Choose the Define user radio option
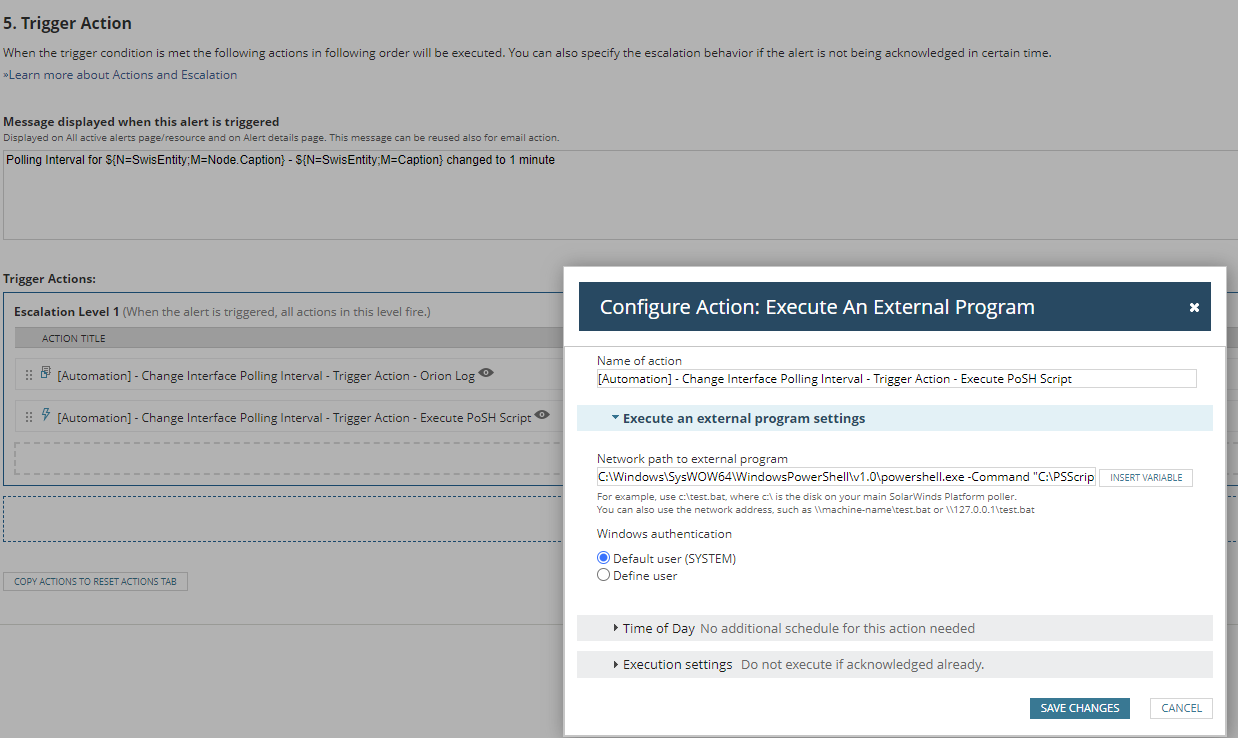 603,575
